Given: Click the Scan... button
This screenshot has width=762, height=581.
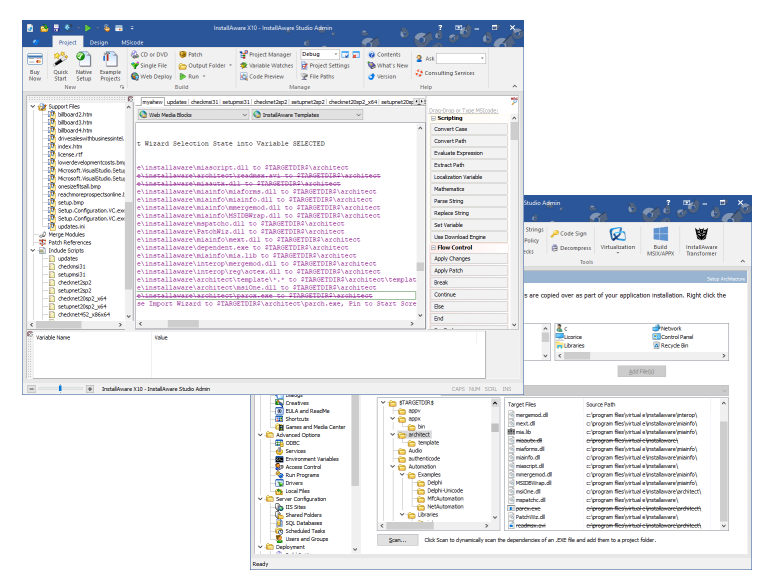Looking at the screenshot, I should pyautogui.click(x=398, y=540).
